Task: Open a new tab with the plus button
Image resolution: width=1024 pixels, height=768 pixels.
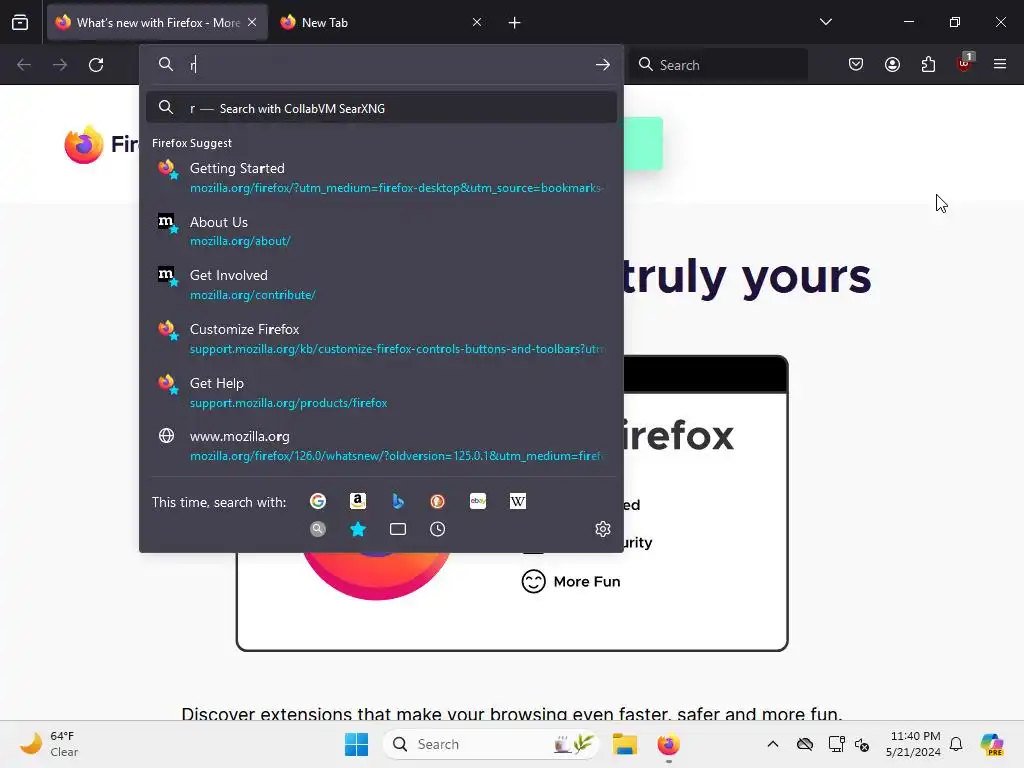Action: 515,23
